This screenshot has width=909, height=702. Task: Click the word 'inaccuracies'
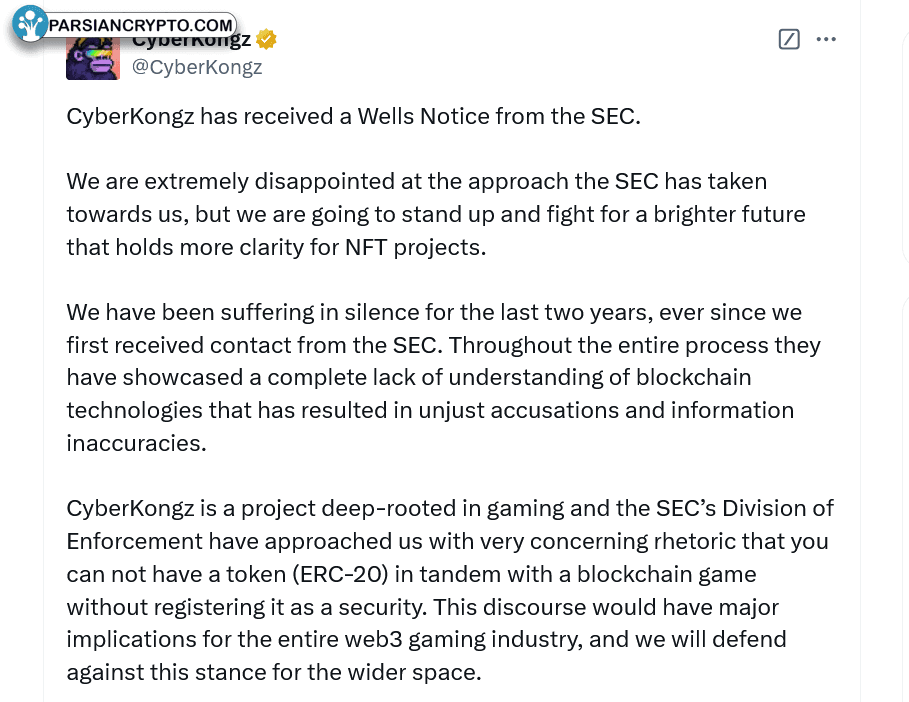pyautogui.click(x=136, y=443)
